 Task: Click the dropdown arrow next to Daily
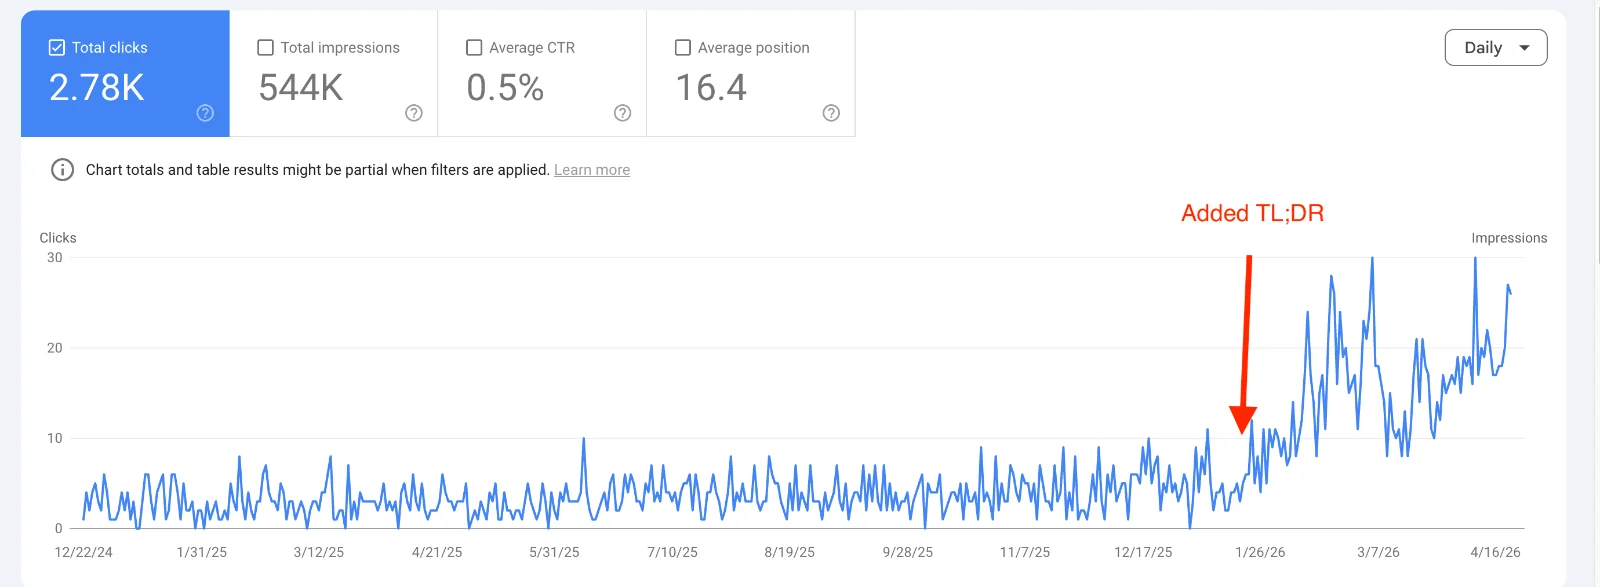click(1524, 48)
